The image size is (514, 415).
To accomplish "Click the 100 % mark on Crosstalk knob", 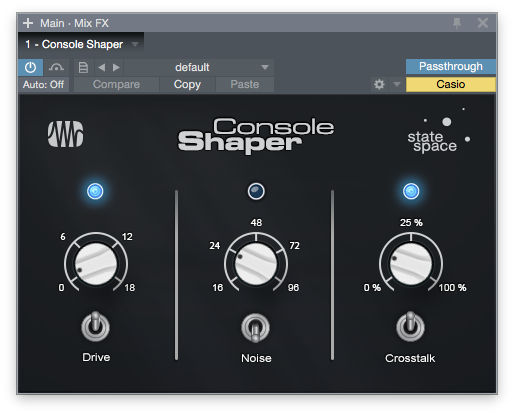I will tap(452, 287).
